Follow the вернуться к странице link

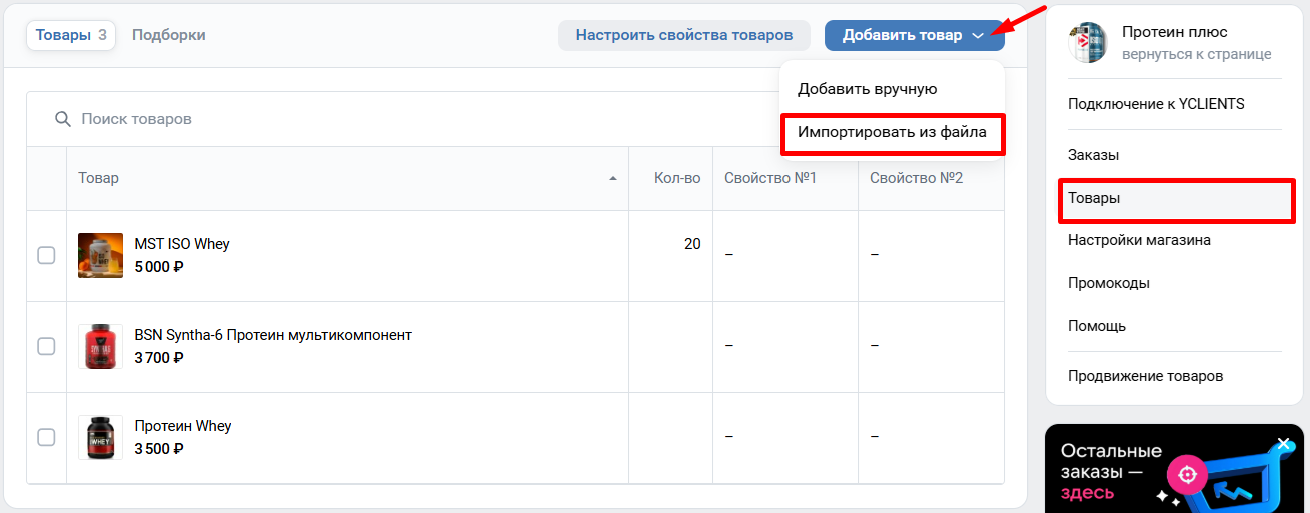pyautogui.click(x=1196, y=54)
